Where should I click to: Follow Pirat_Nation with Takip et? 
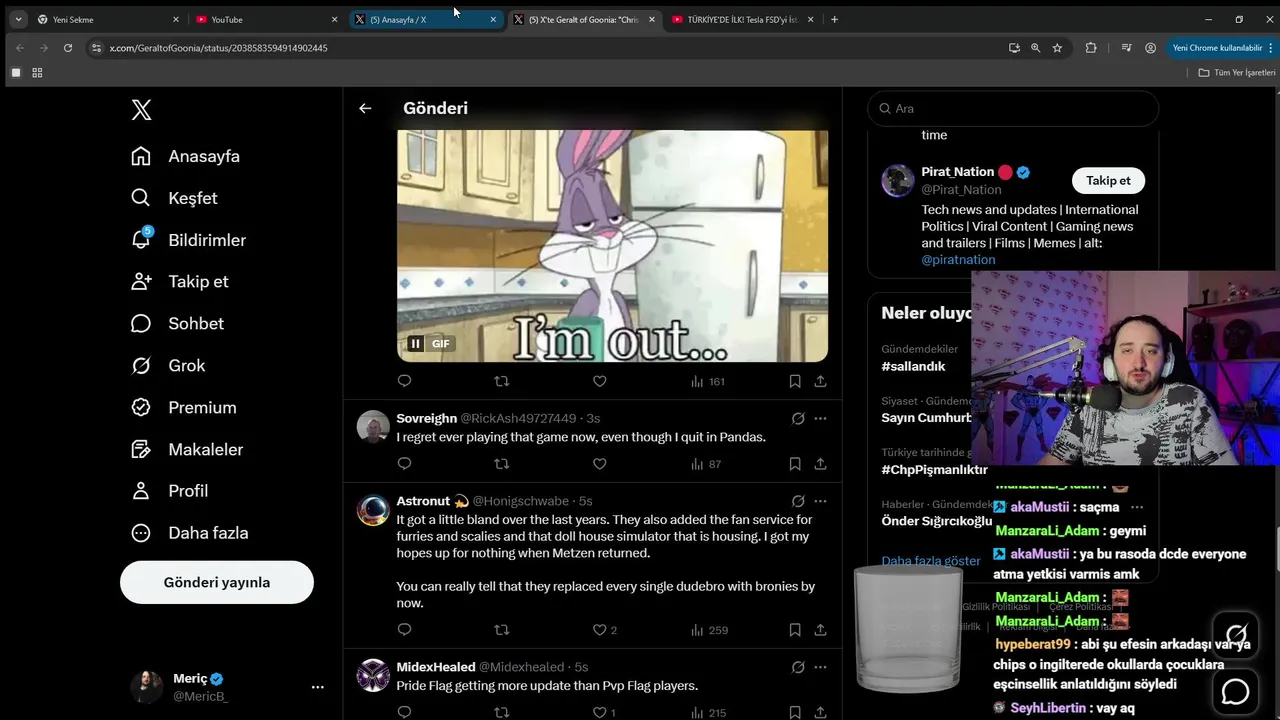pos(1108,180)
